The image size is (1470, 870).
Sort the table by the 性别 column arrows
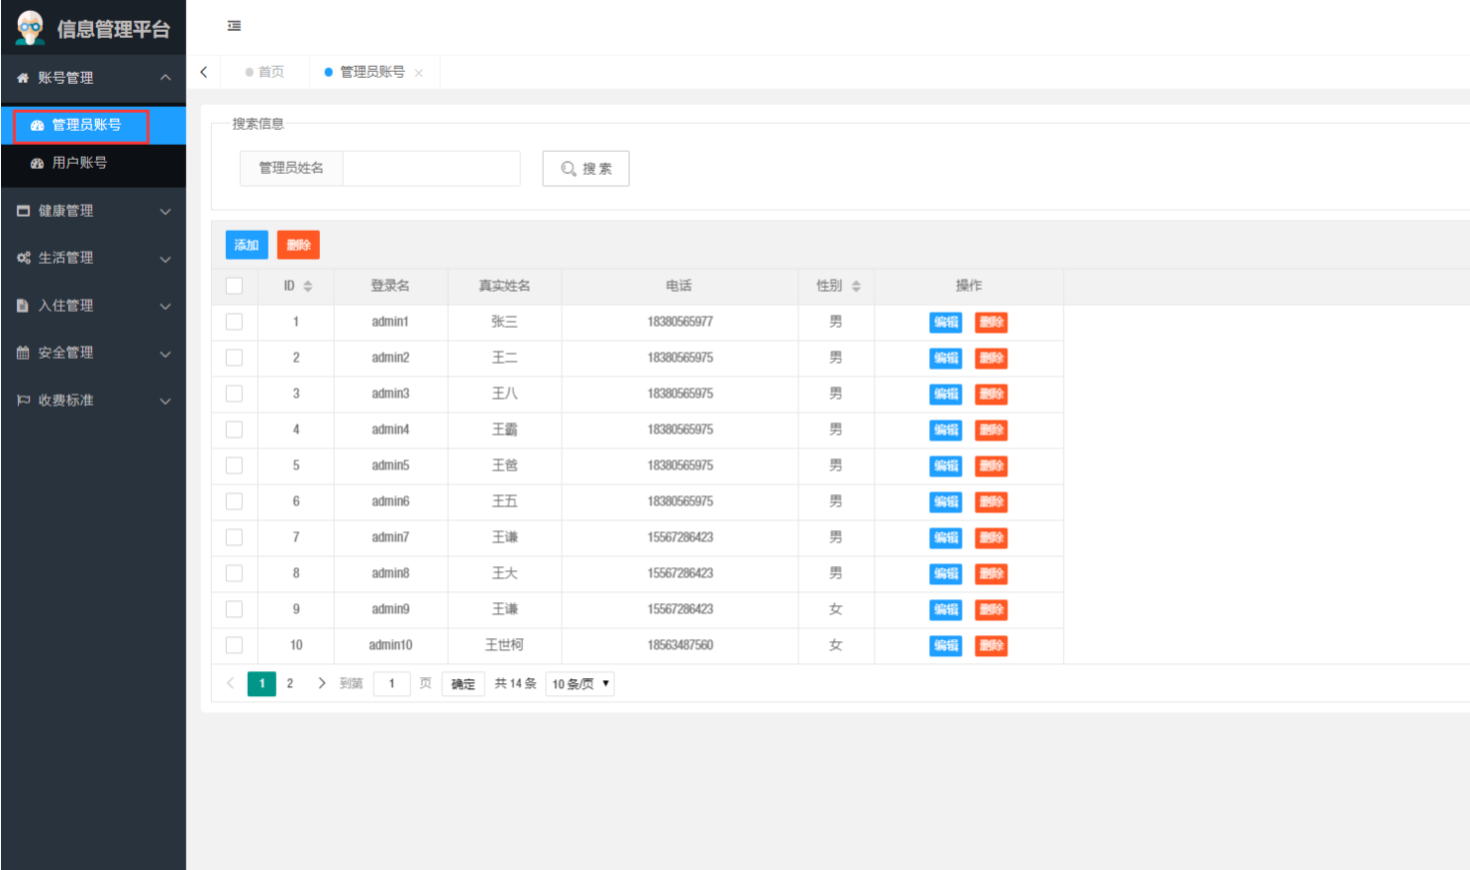tap(856, 286)
